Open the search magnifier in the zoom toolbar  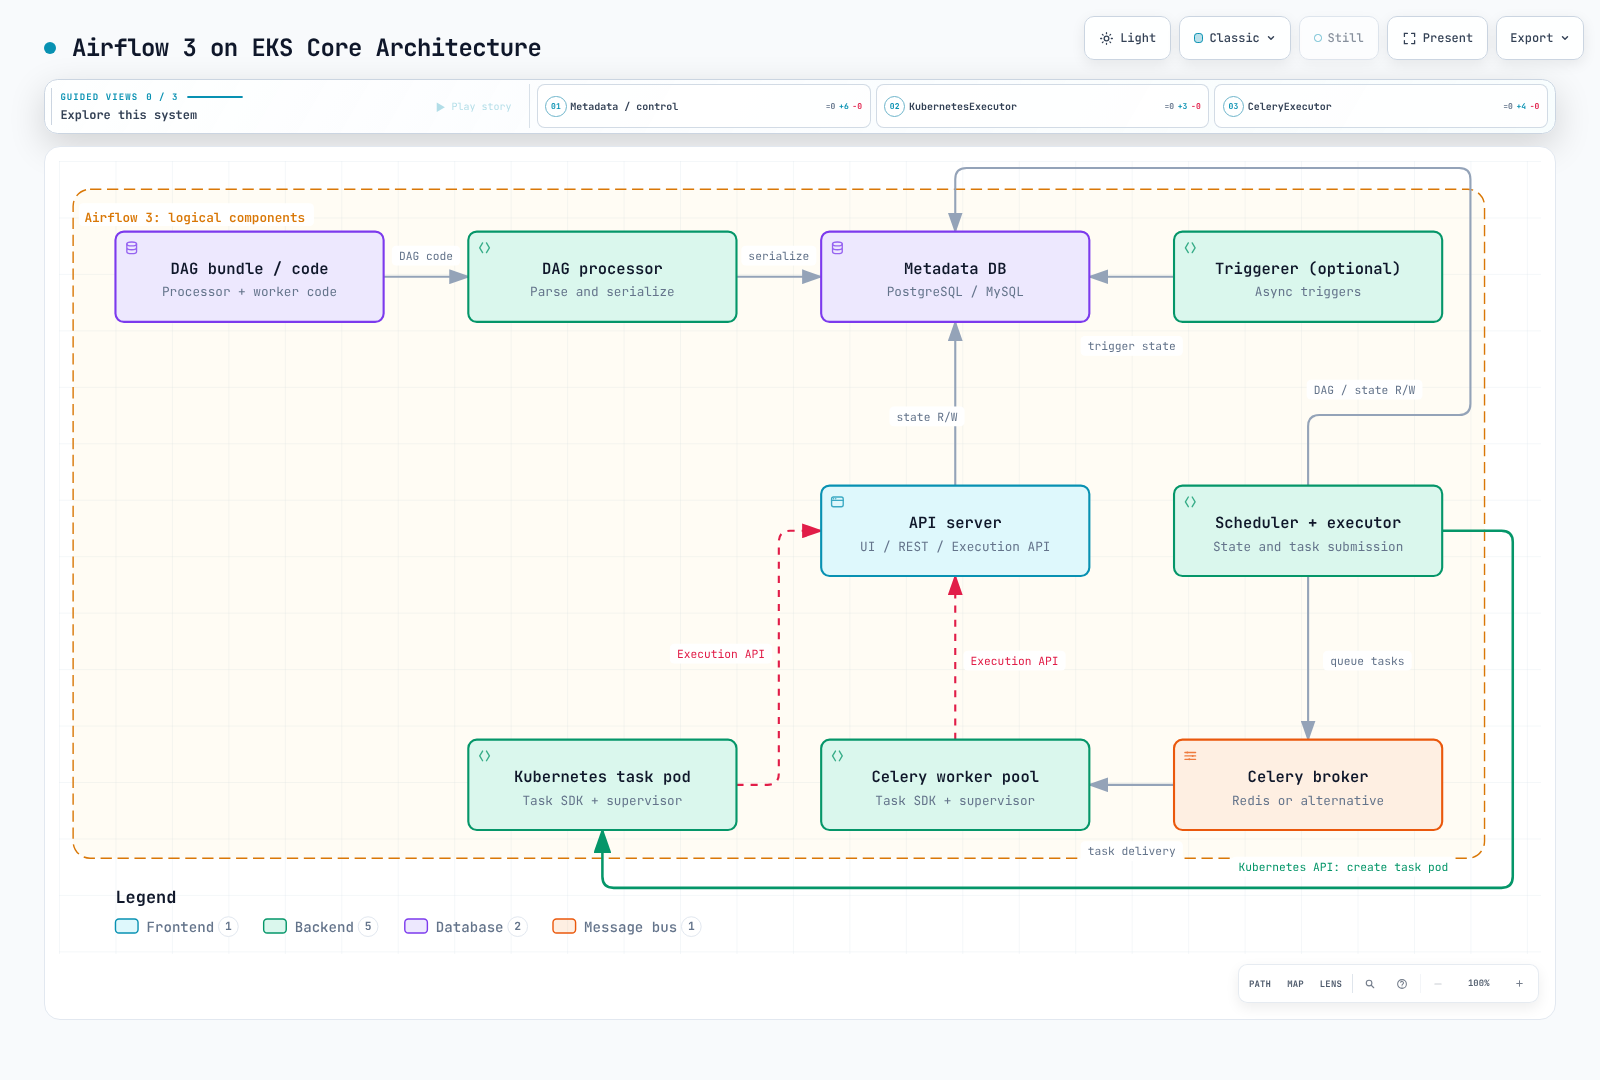tap(1370, 984)
